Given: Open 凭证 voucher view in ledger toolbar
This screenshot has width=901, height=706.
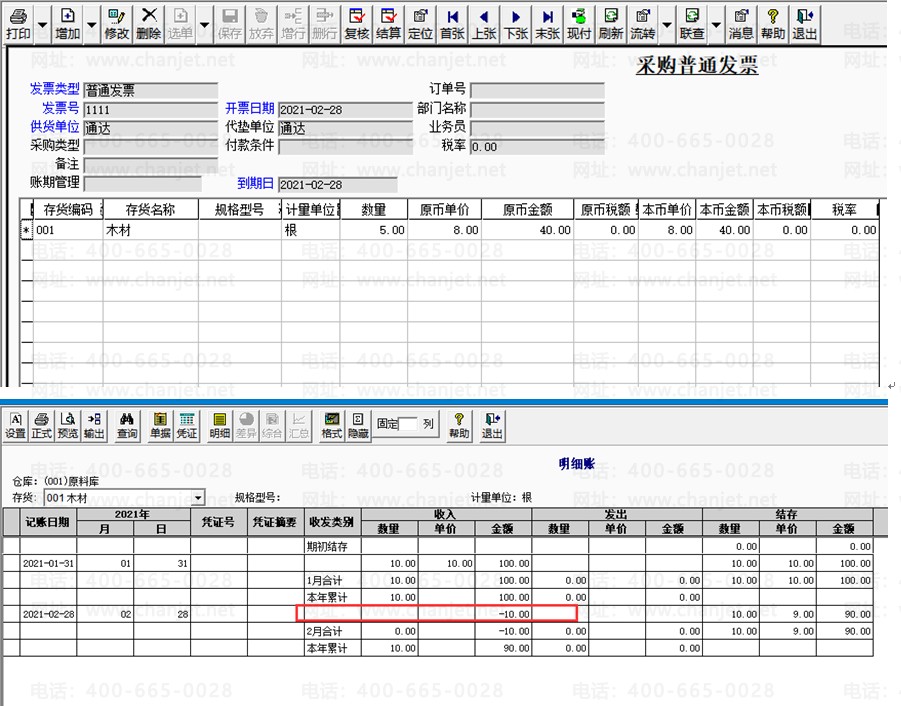Looking at the screenshot, I should click(187, 426).
